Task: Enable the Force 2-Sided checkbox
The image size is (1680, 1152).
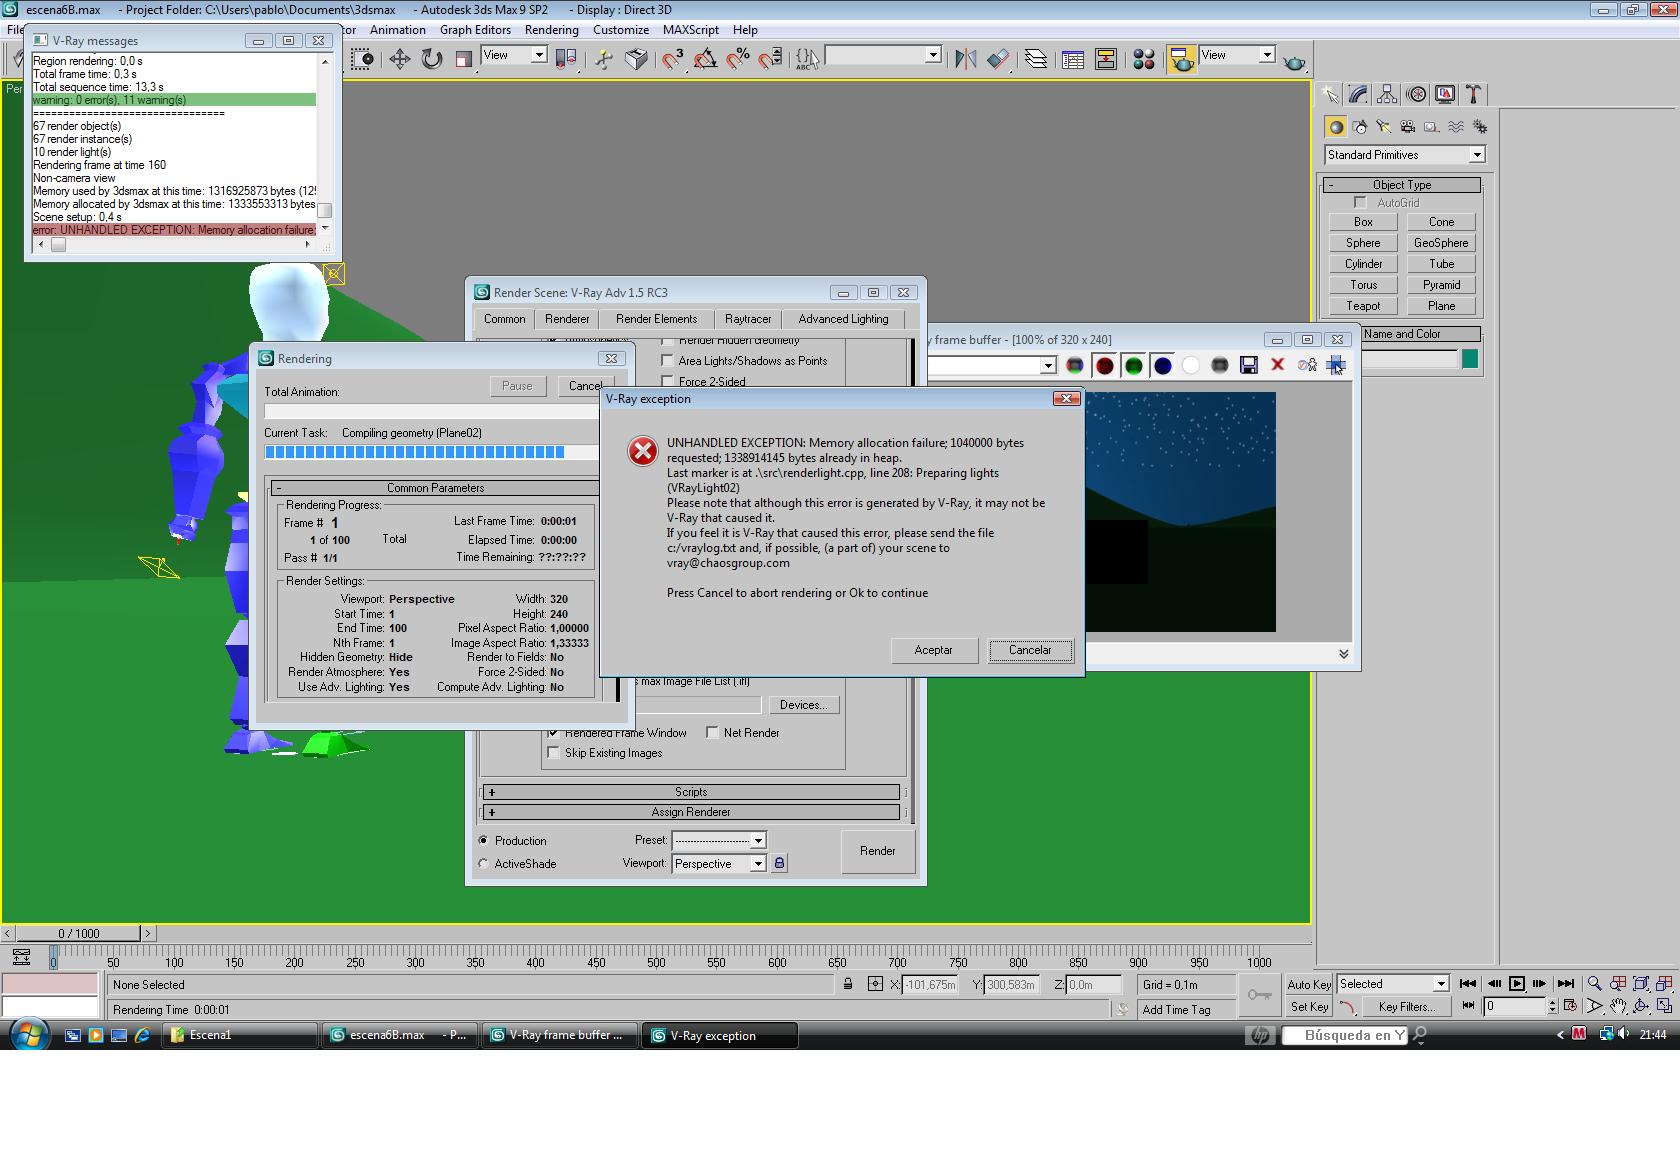Action: coord(668,382)
